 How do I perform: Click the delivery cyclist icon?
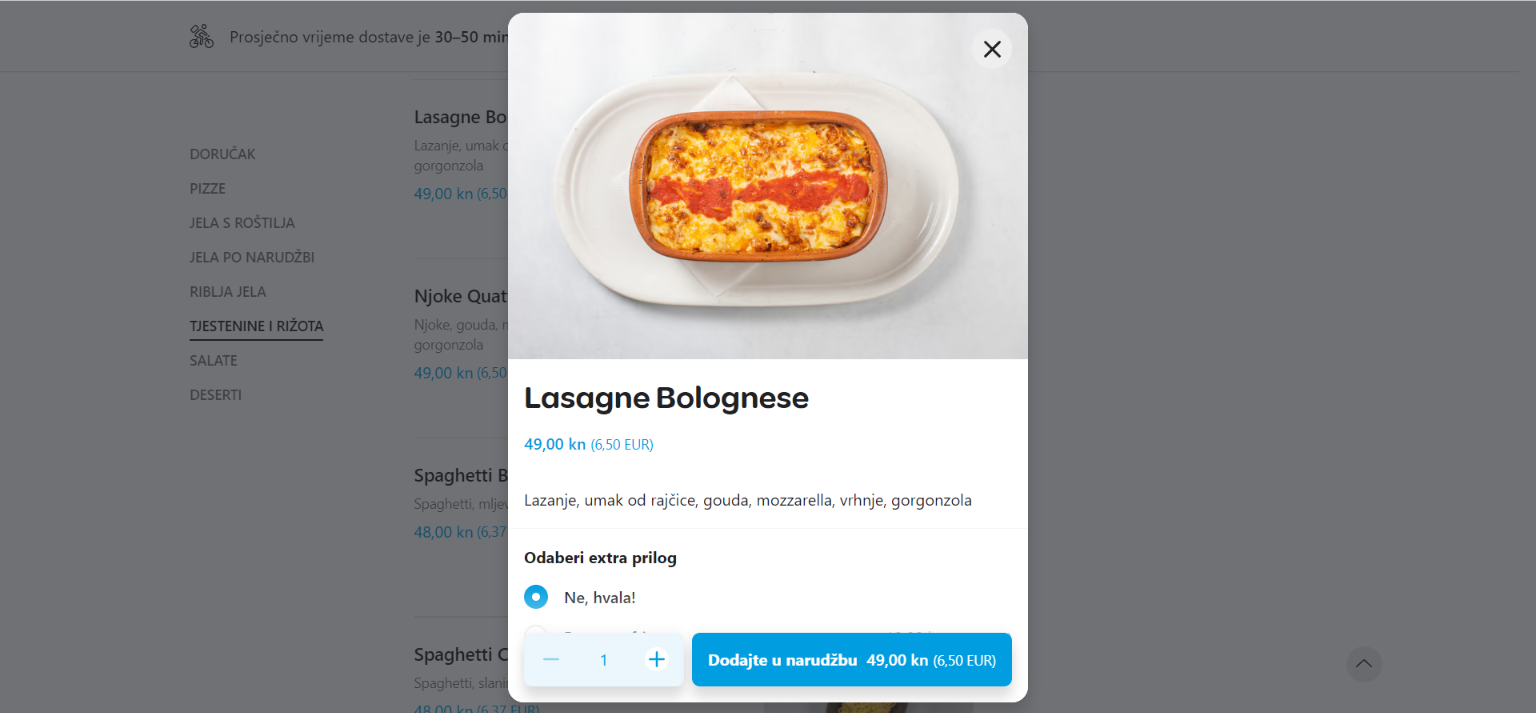(x=202, y=37)
